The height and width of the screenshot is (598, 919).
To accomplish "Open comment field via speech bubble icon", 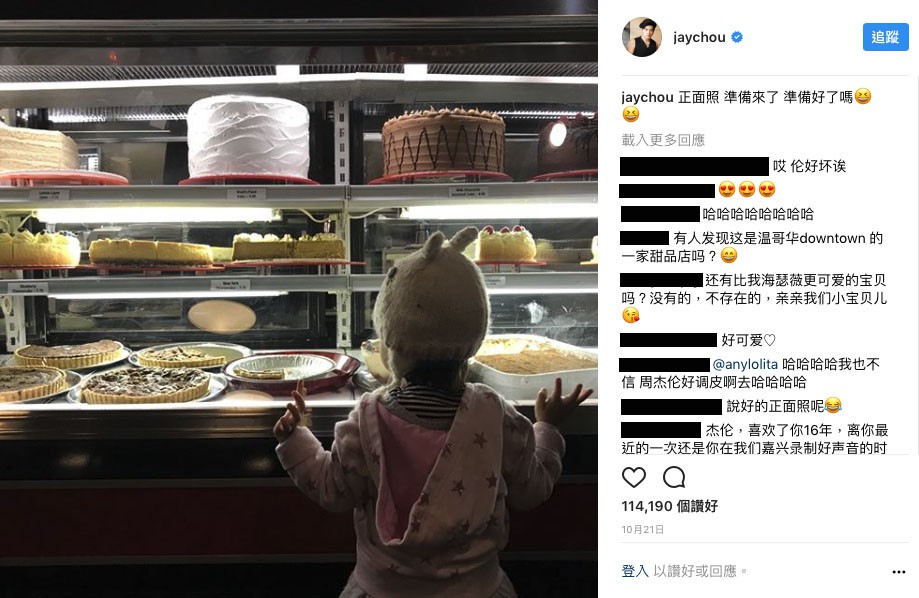I will 674,477.
